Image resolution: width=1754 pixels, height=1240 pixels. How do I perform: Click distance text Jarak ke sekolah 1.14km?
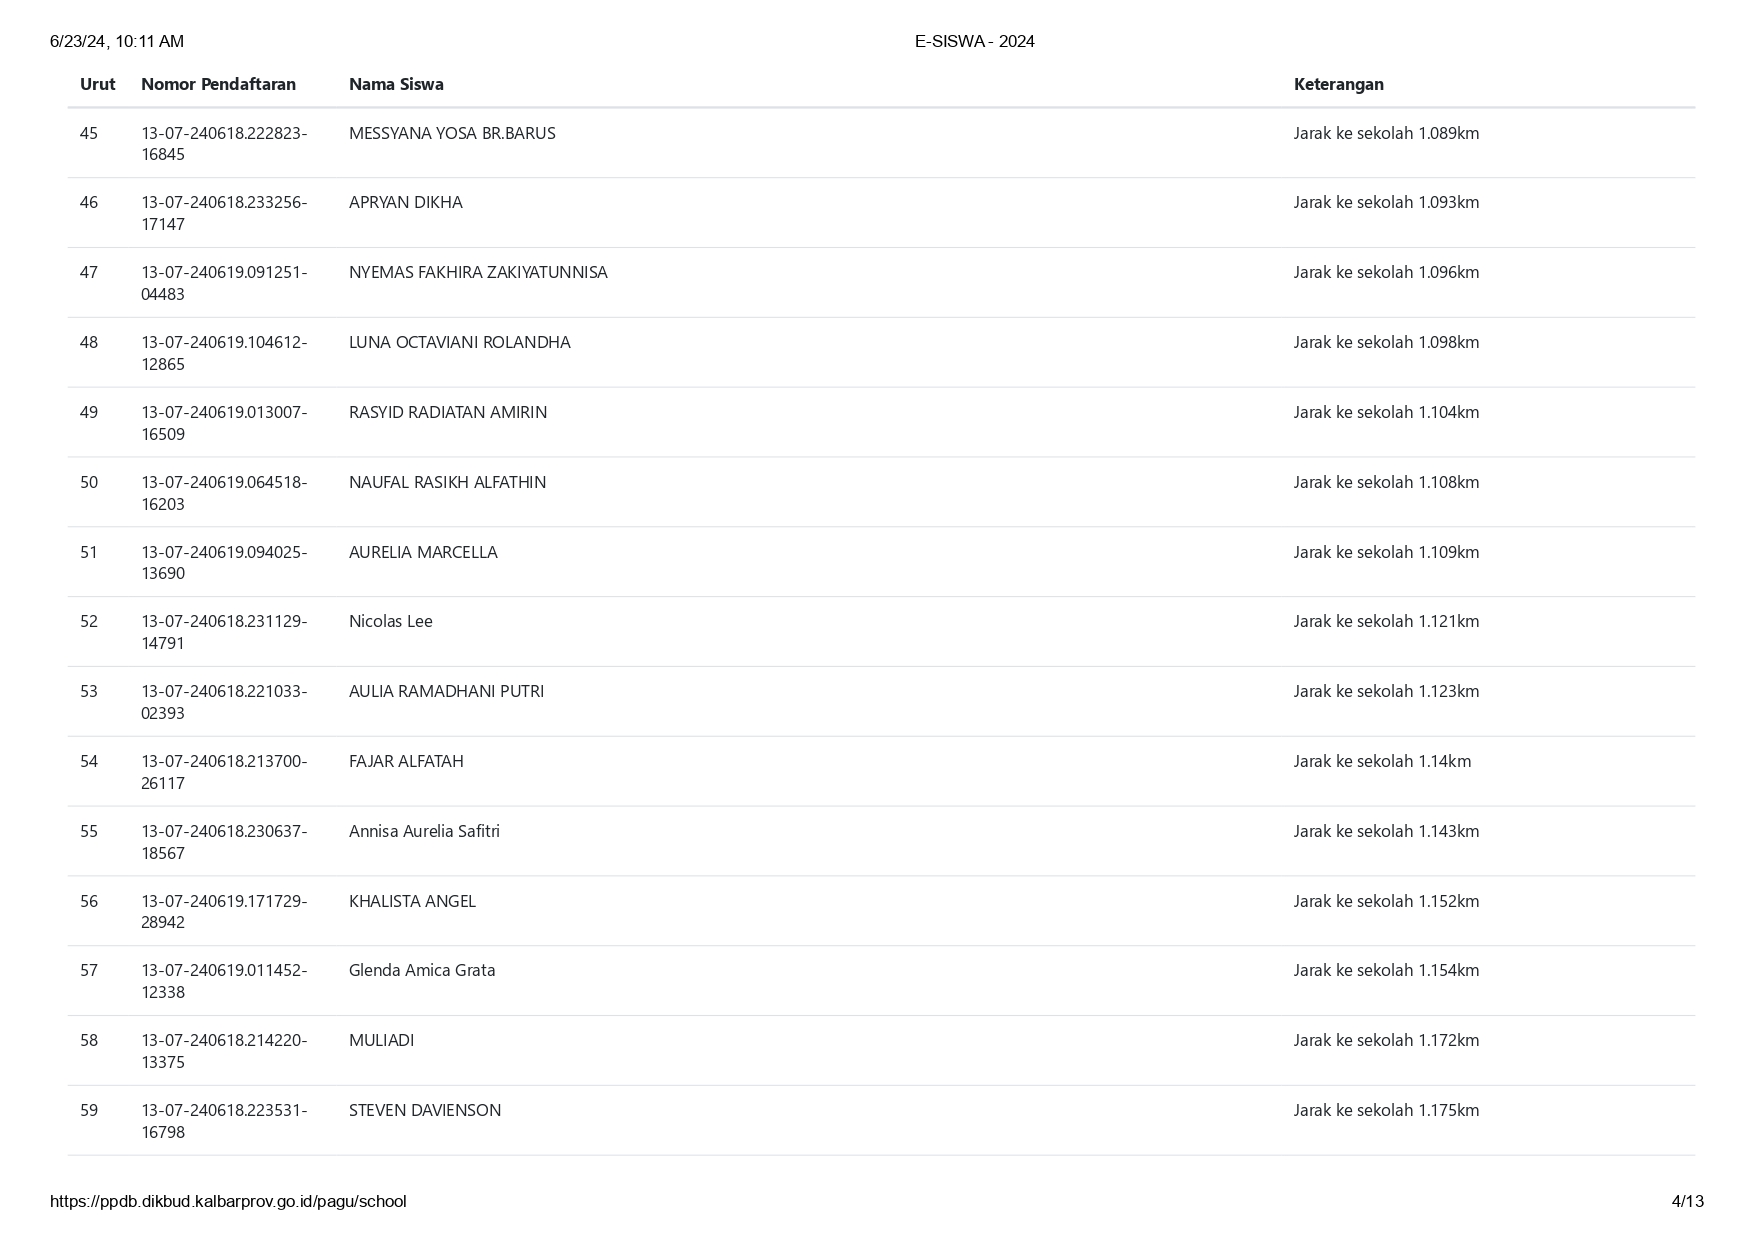(x=1382, y=761)
